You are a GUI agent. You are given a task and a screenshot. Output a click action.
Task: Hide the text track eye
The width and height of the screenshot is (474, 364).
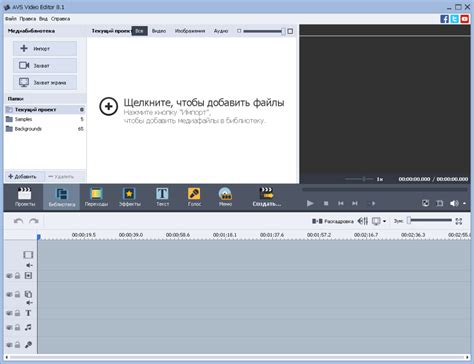click(x=9, y=313)
